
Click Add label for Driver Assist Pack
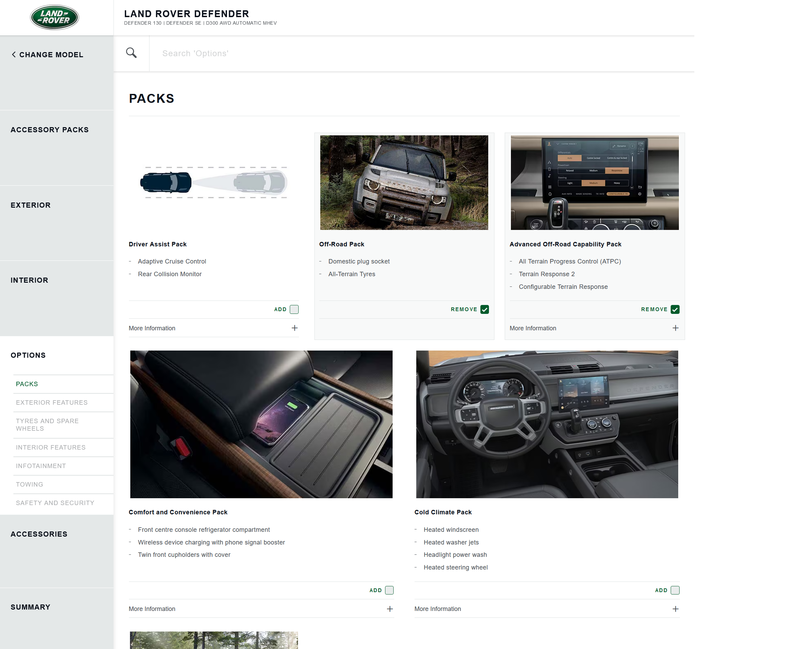point(280,309)
